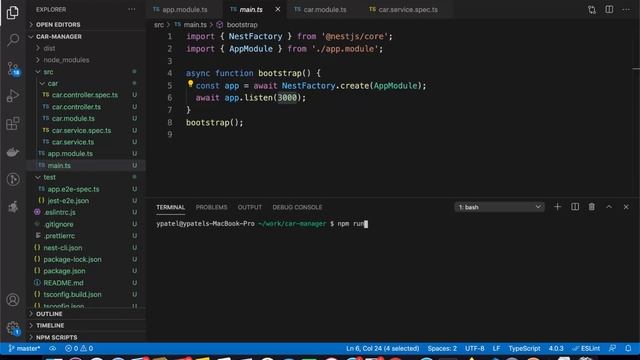Open the Manage gear in activity bar
The height and width of the screenshot is (360, 640).
tap(13, 328)
